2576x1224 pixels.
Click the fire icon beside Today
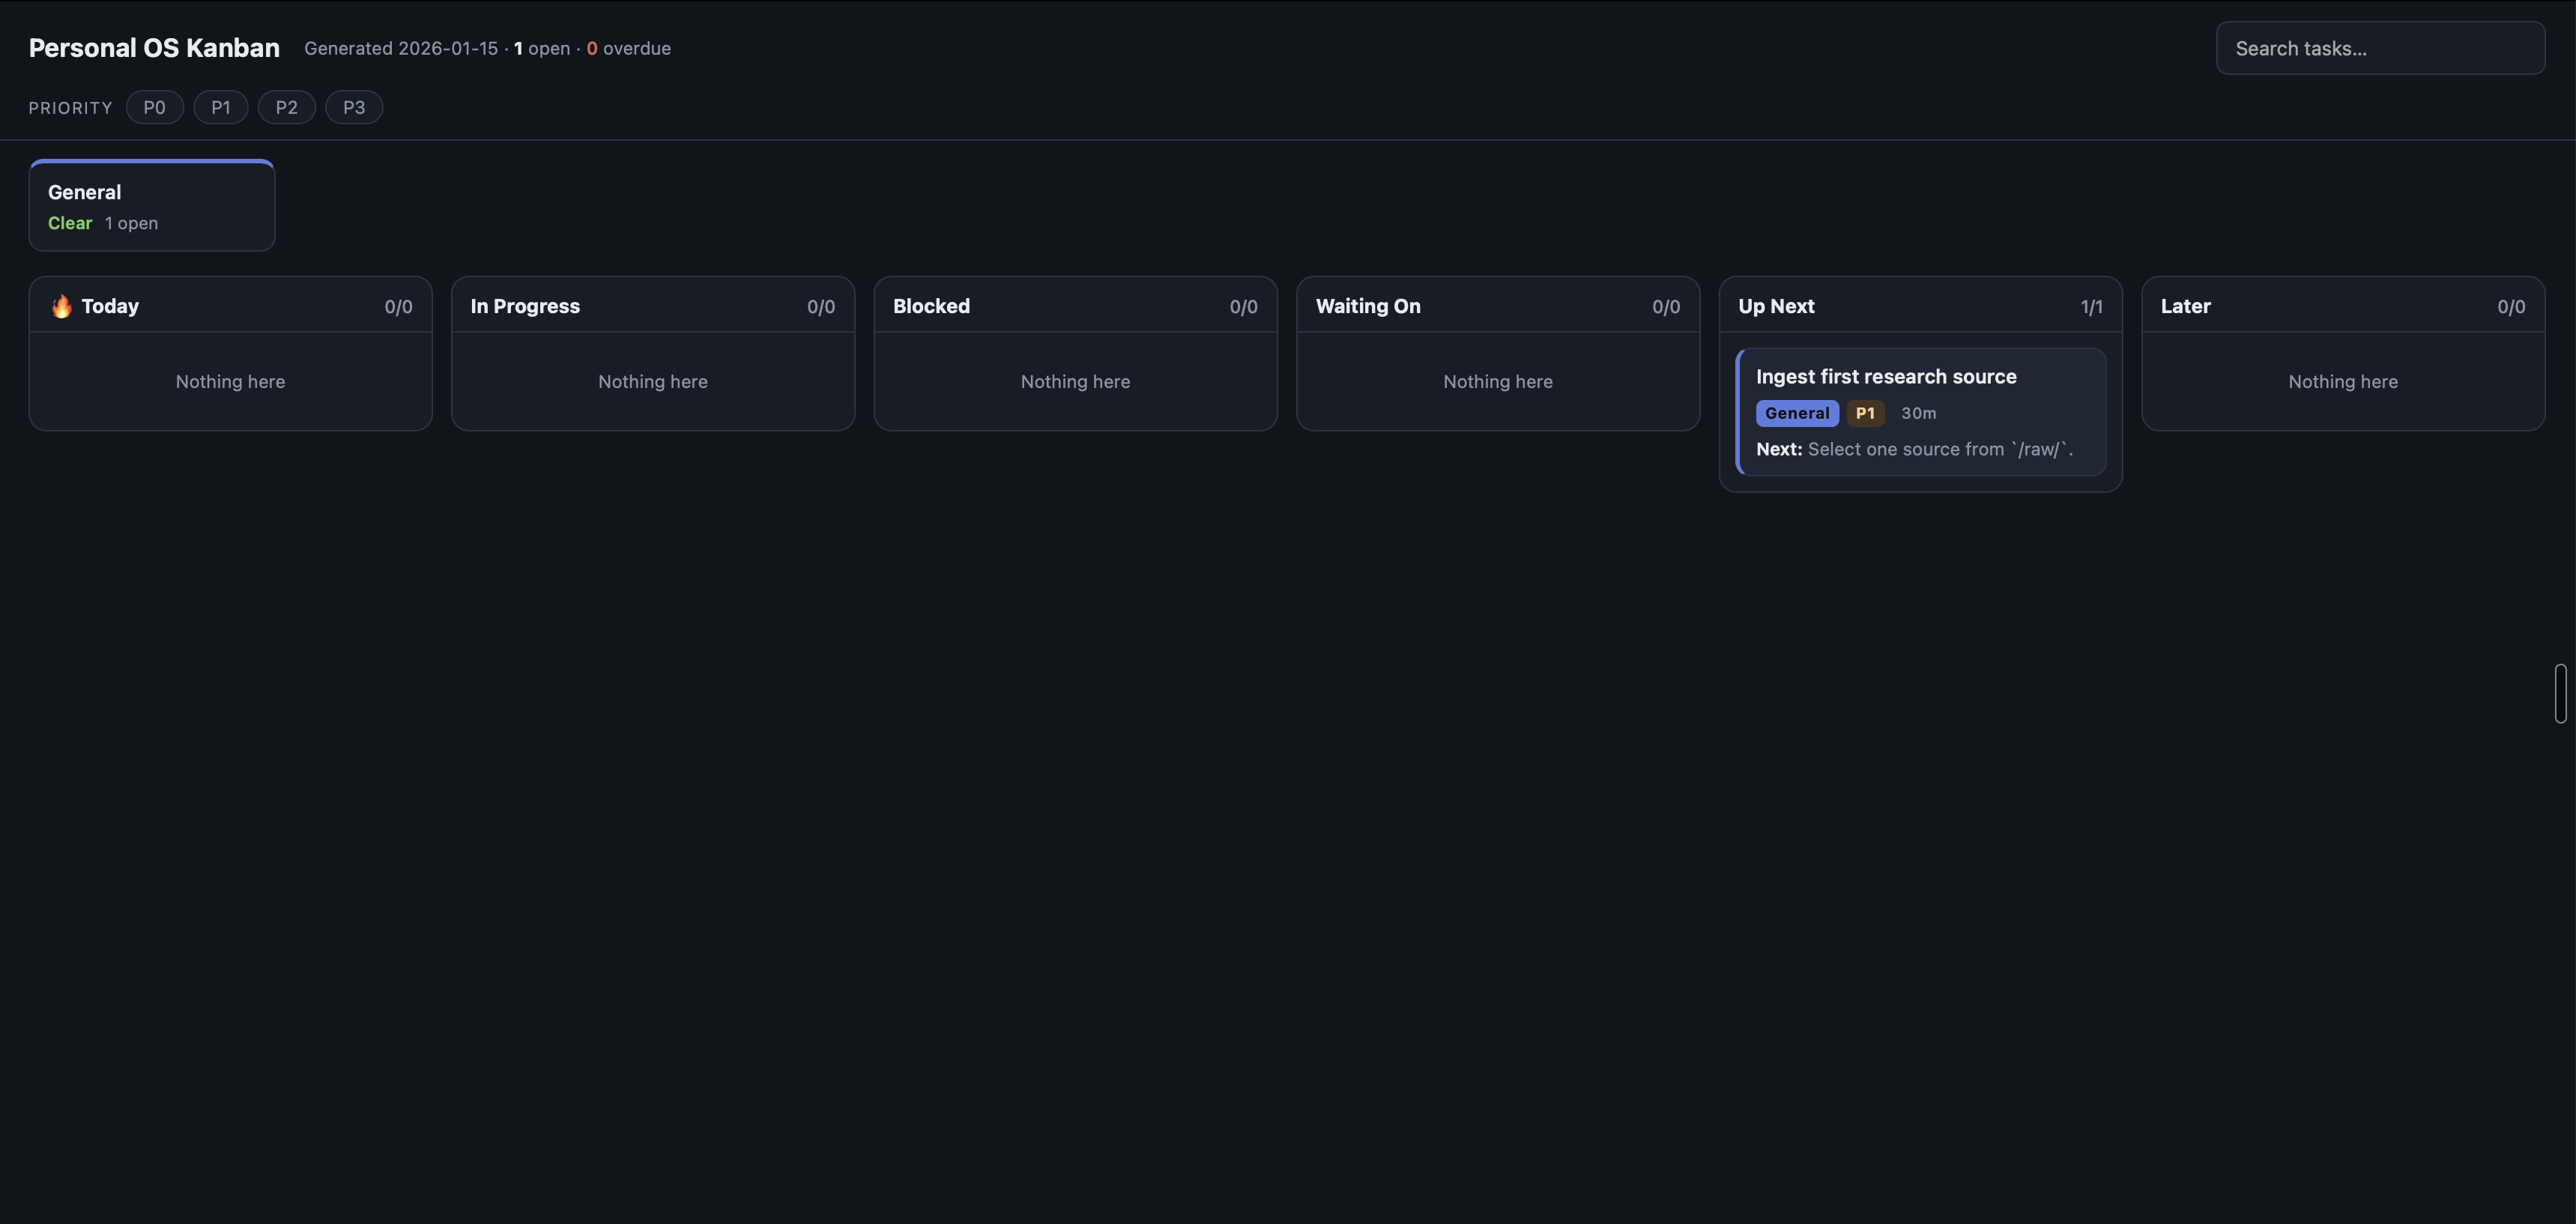click(x=61, y=306)
